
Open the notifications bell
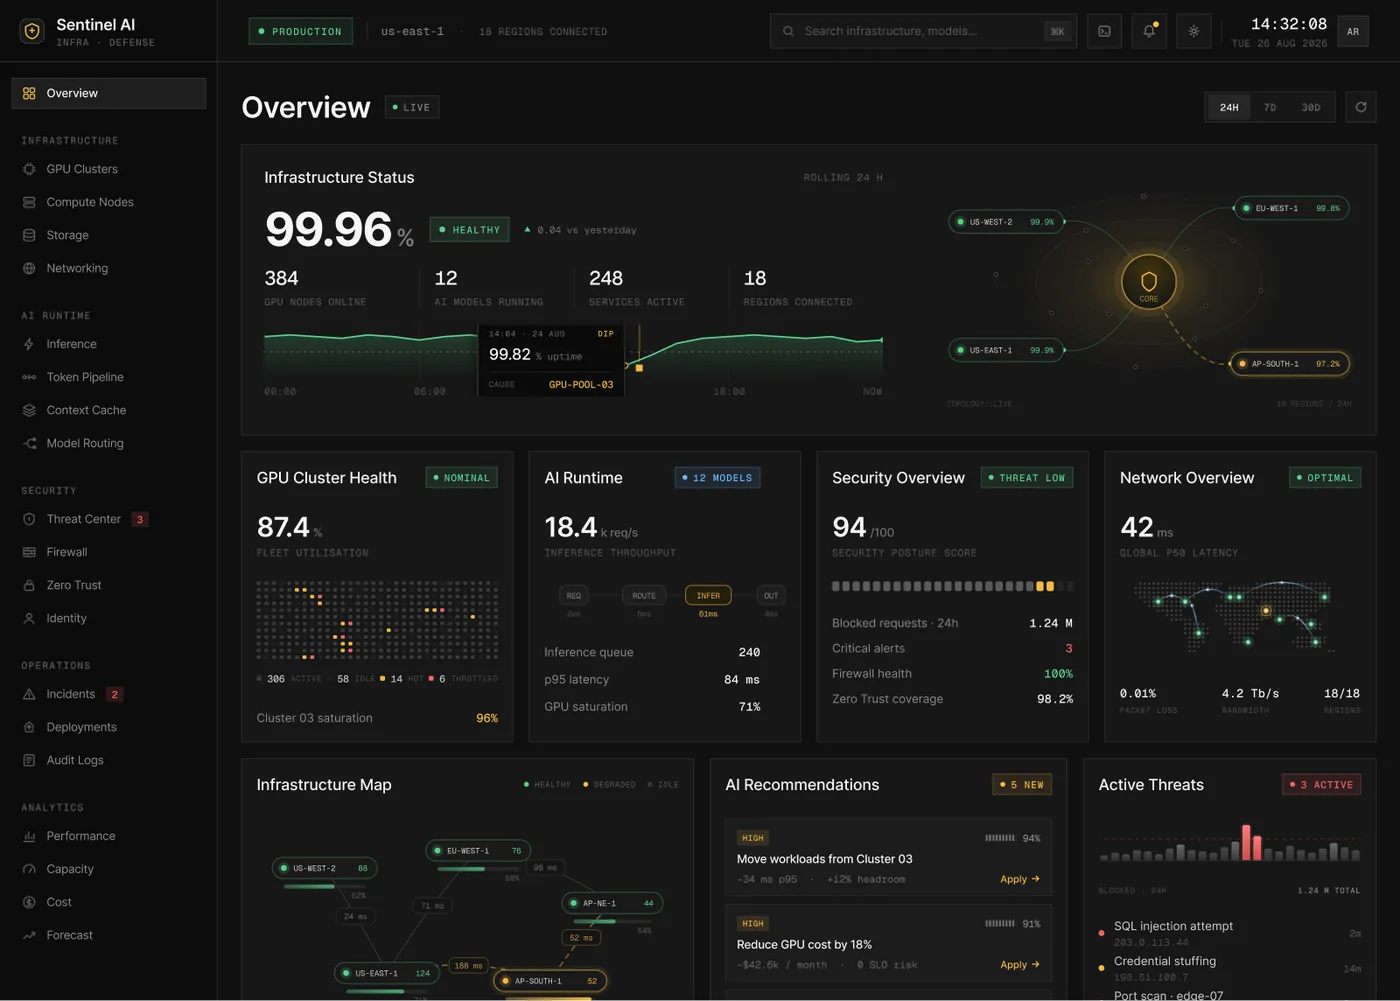click(x=1149, y=31)
